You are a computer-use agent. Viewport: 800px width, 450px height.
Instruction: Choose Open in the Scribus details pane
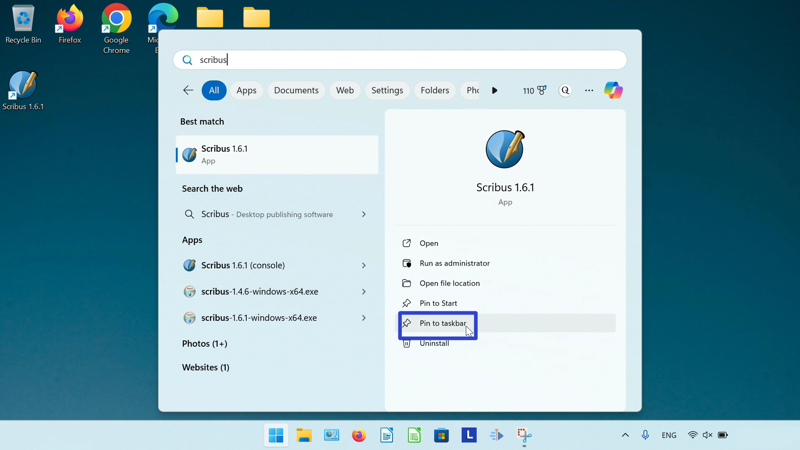tap(507, 243)
